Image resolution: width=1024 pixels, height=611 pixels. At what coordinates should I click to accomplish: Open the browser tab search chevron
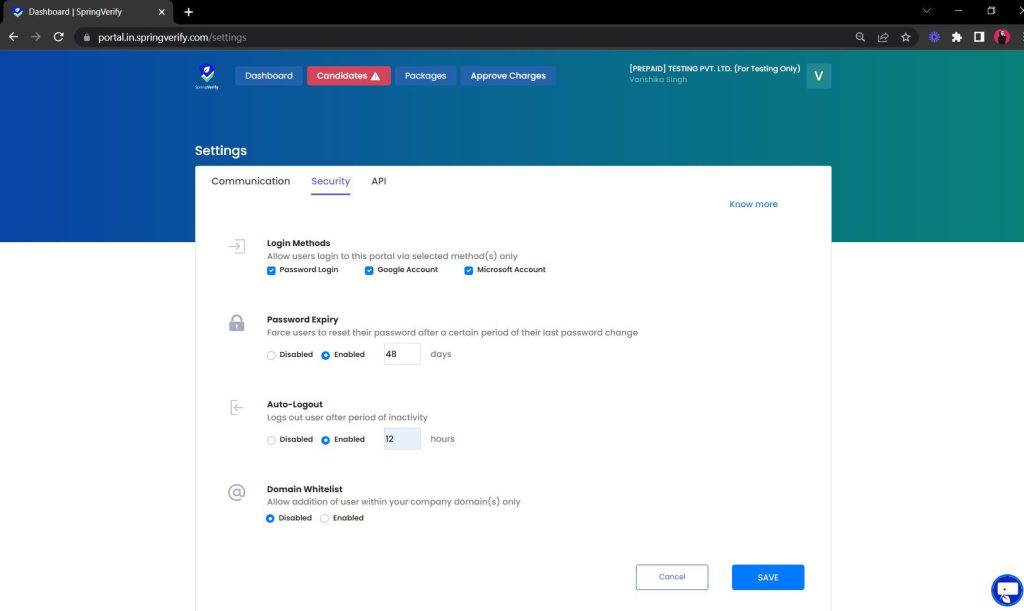pyautogui.click(x=925, y=11)
